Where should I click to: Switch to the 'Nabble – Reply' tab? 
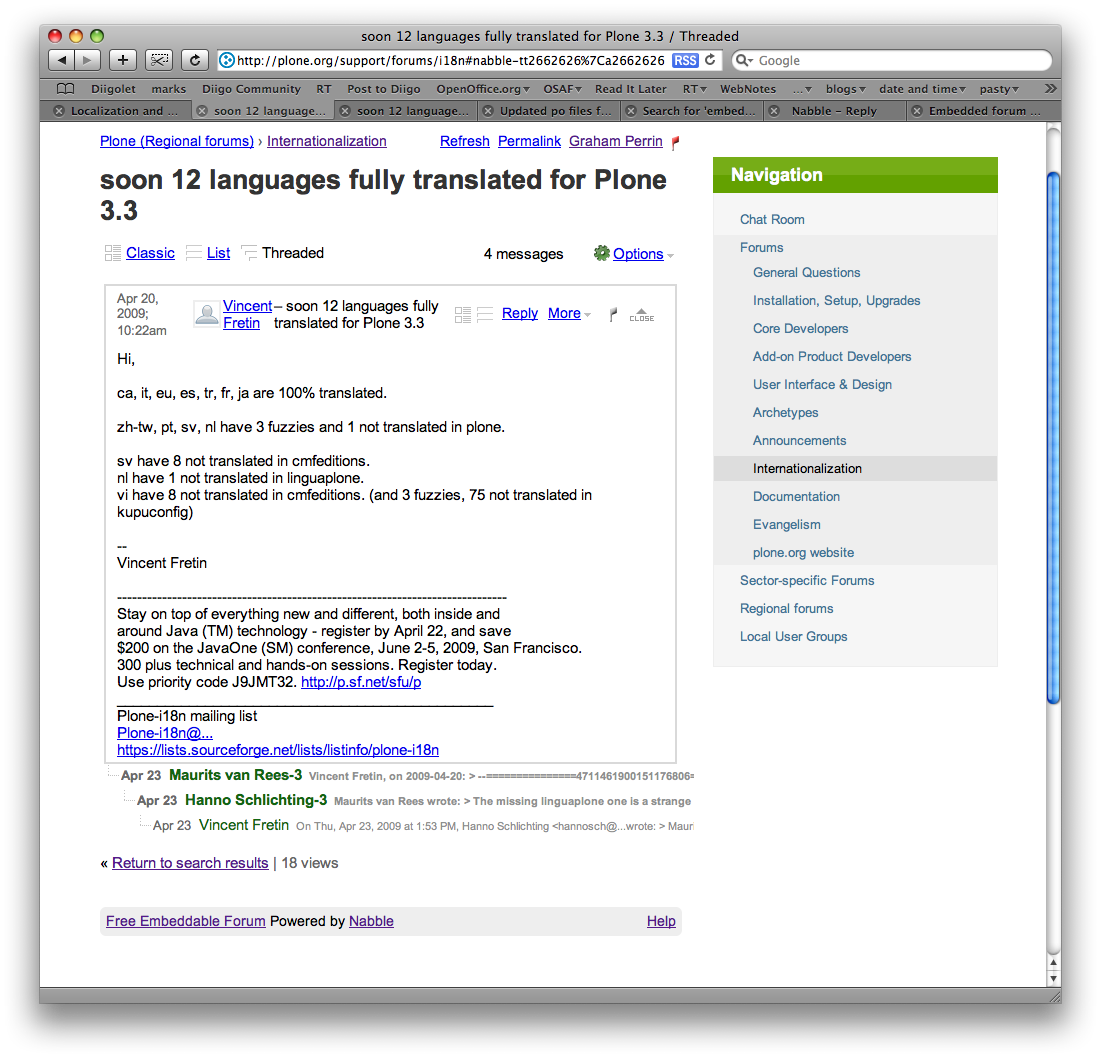click(x=833, y=111)
